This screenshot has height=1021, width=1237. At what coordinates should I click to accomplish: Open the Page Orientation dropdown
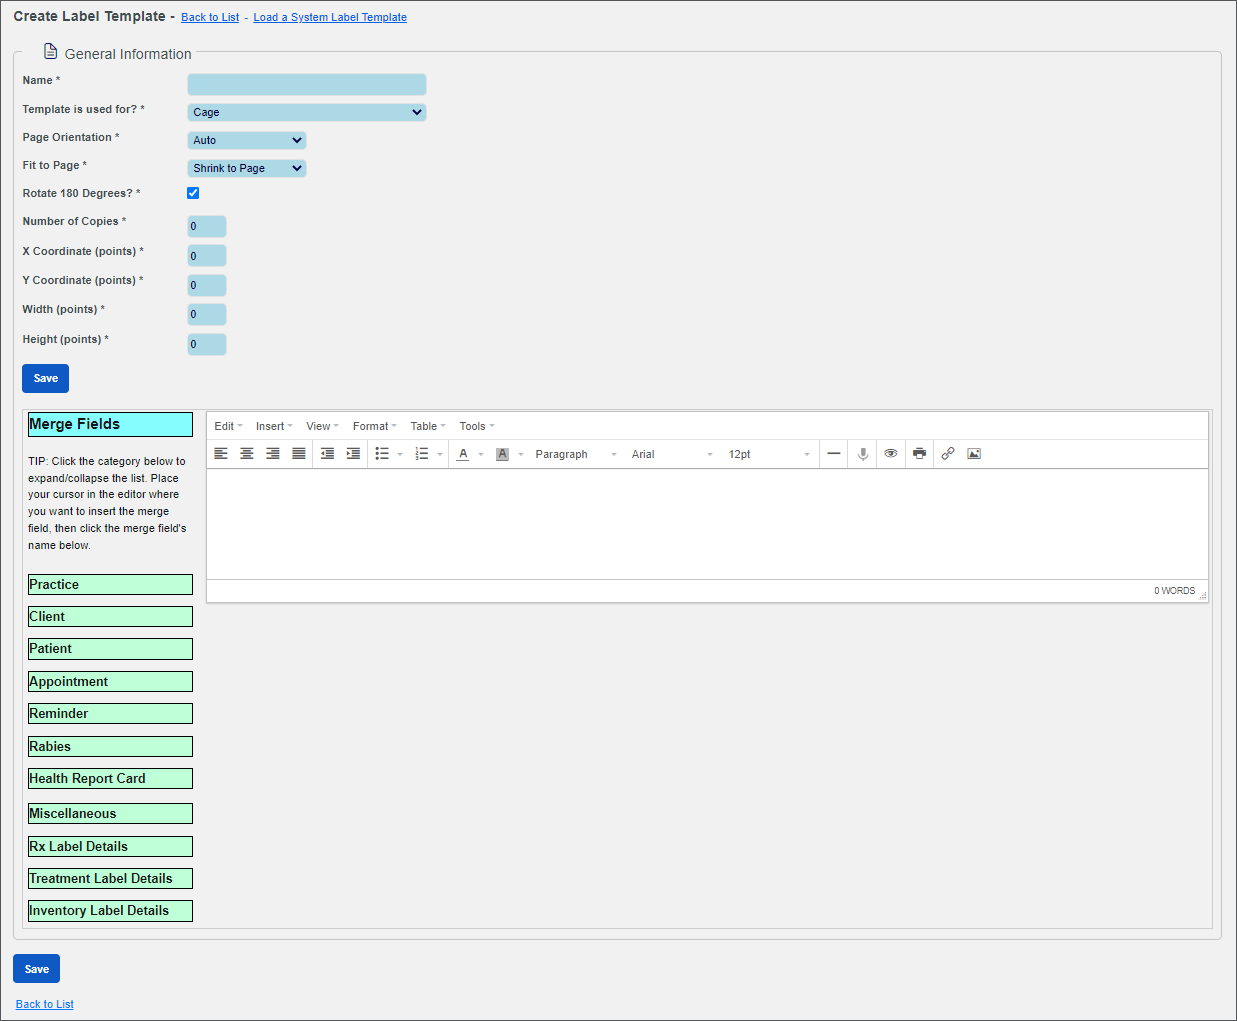[246, 140]
